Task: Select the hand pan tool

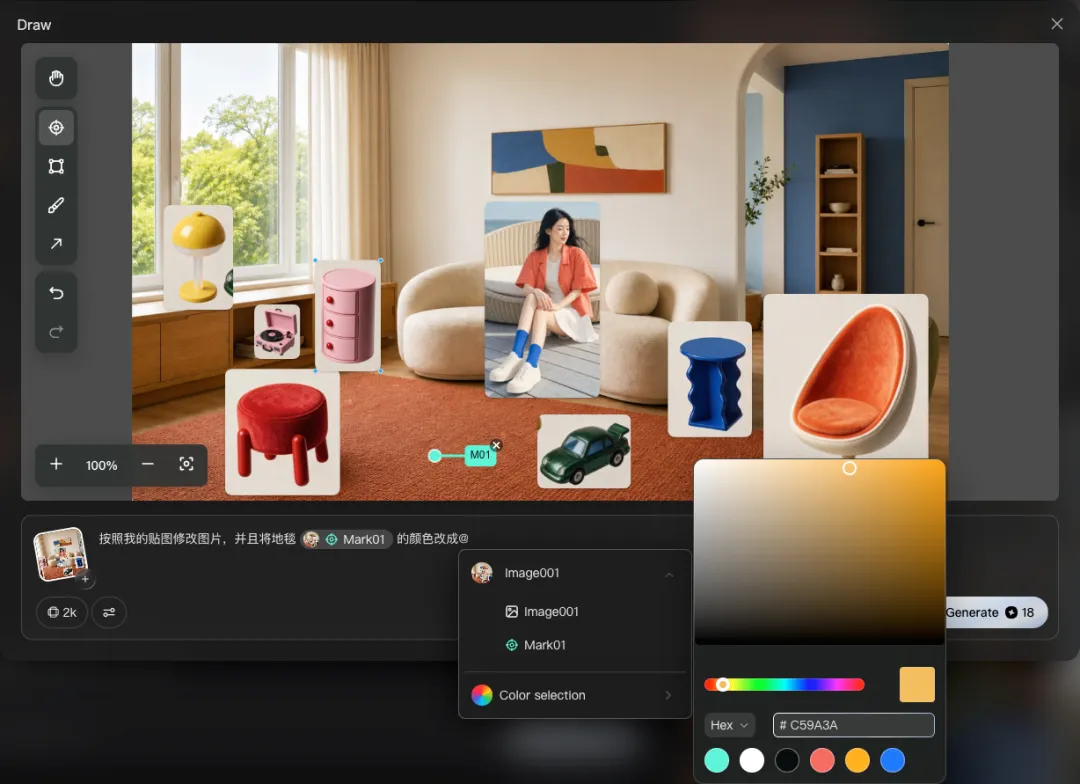Action: pyautogui.click(x=56, y=79)
